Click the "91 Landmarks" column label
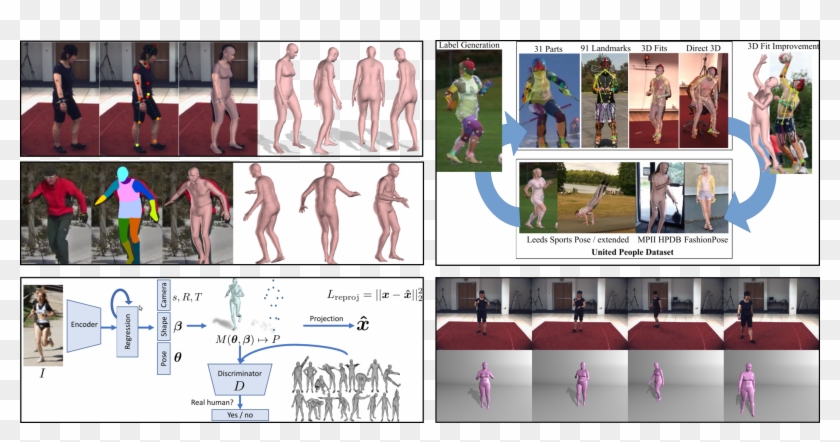840x442 pixels. click(x=605, y=48)
